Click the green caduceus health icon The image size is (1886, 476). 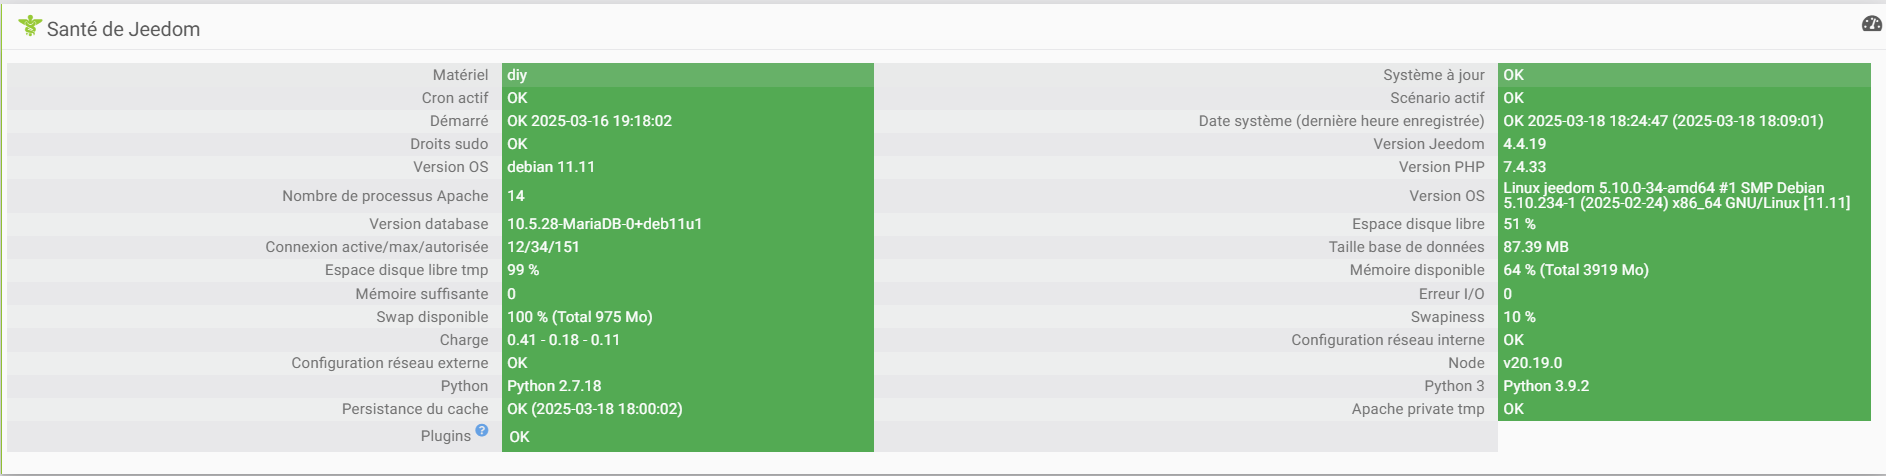30,26
